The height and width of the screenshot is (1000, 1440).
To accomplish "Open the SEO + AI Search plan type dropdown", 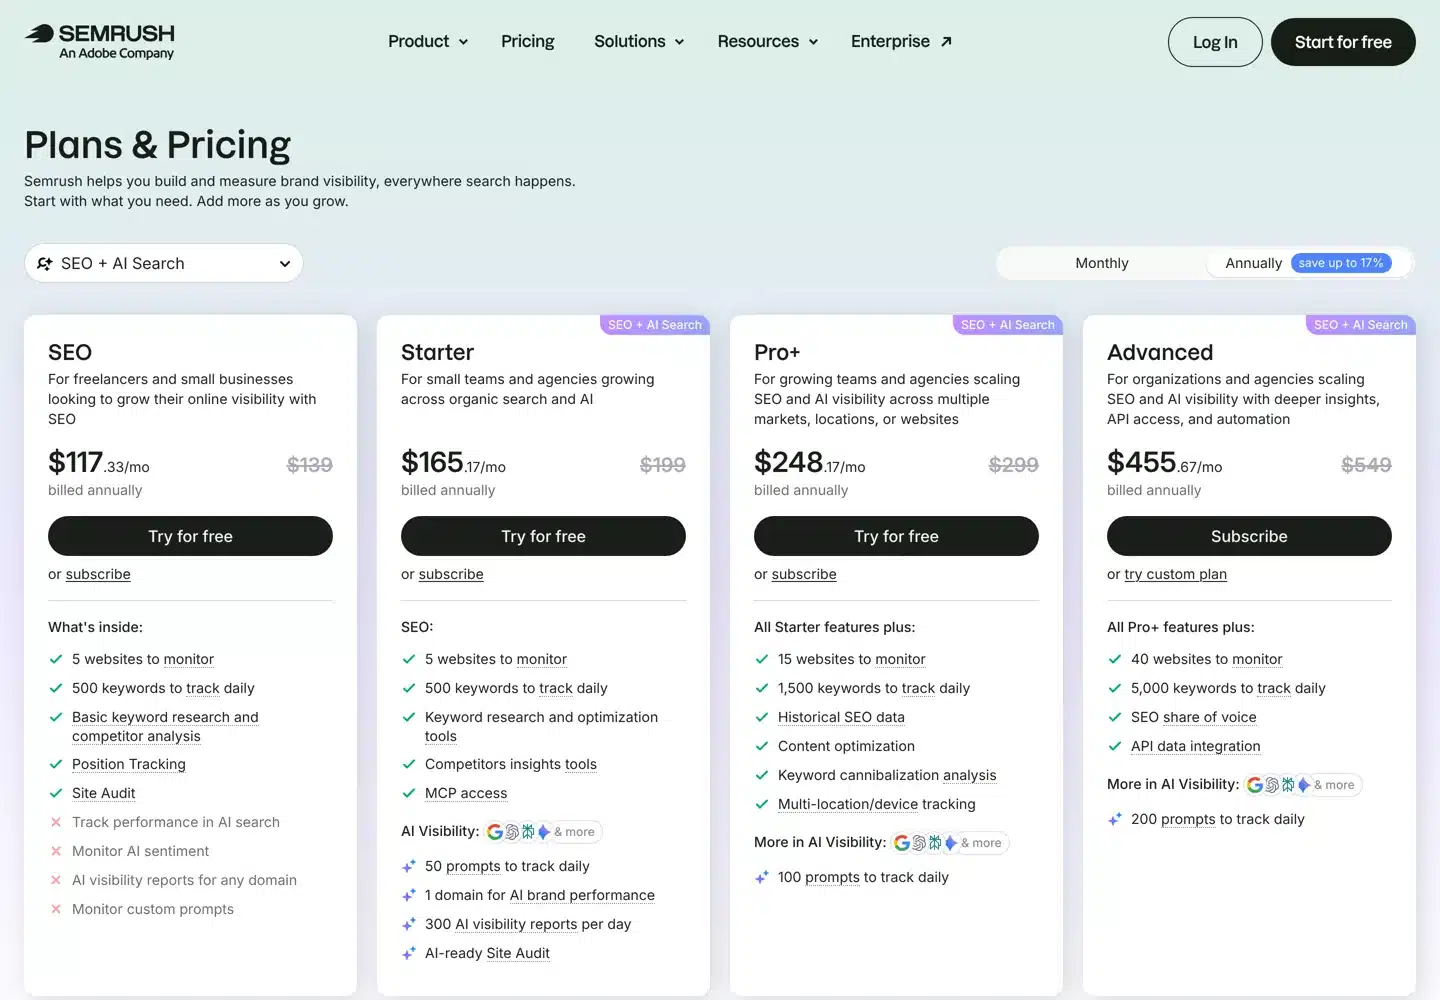I will click(164, 263).
